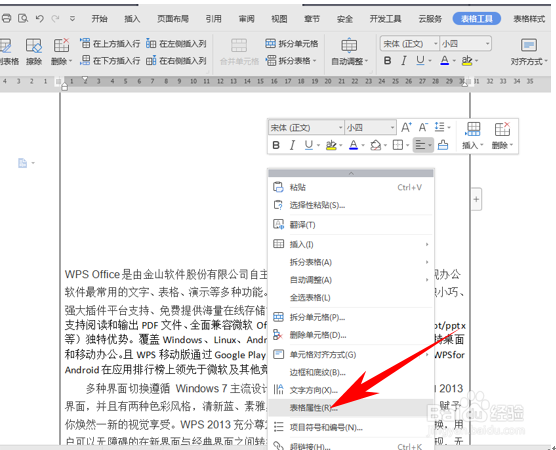Open line spacing in mini toolbar
The height and width of the screenshot is (450, 556).
coord(442,127)
